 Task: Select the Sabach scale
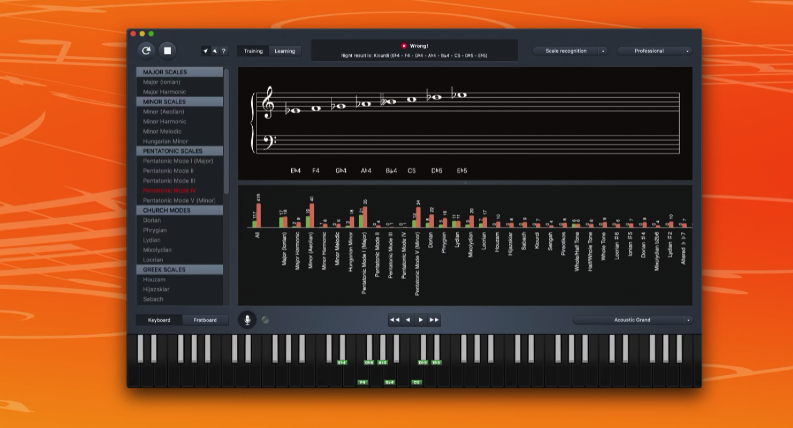click(x=180, y=299)
